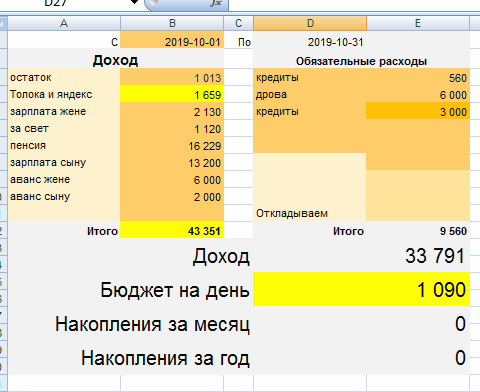The height and width of the screenshot is (392, 480).
Task: Select yearly savings value 0
Action: (460, 357)
